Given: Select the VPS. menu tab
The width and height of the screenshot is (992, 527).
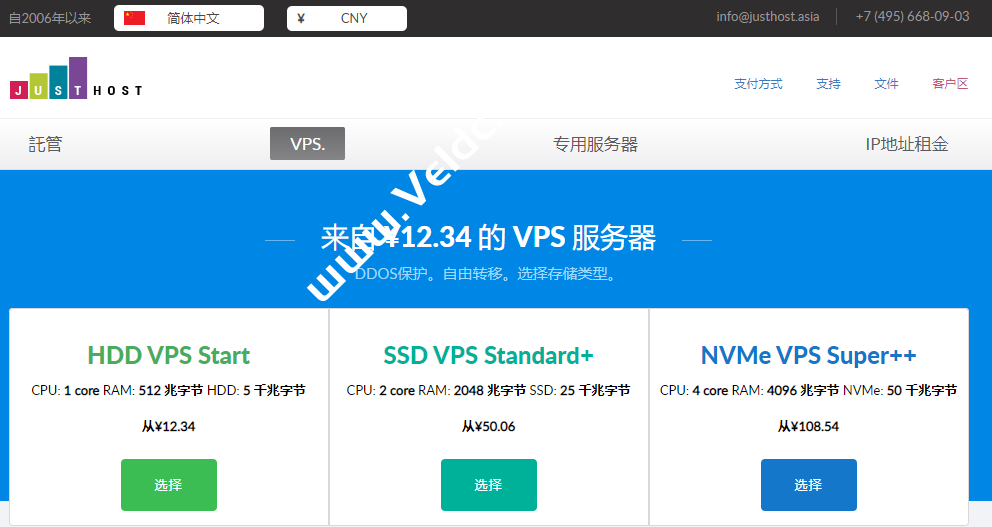Looking at the screenshot, I should pos(307,144).
